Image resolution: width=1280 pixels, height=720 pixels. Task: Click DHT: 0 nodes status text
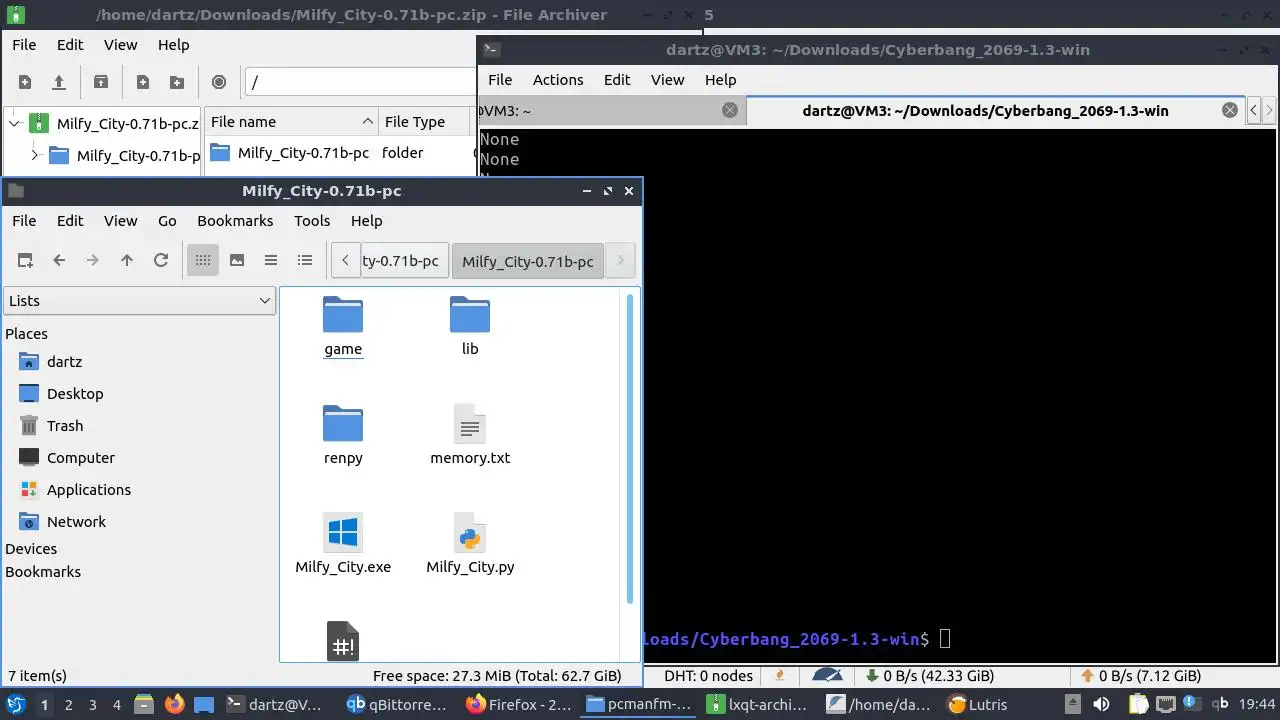tap(708, 676)
